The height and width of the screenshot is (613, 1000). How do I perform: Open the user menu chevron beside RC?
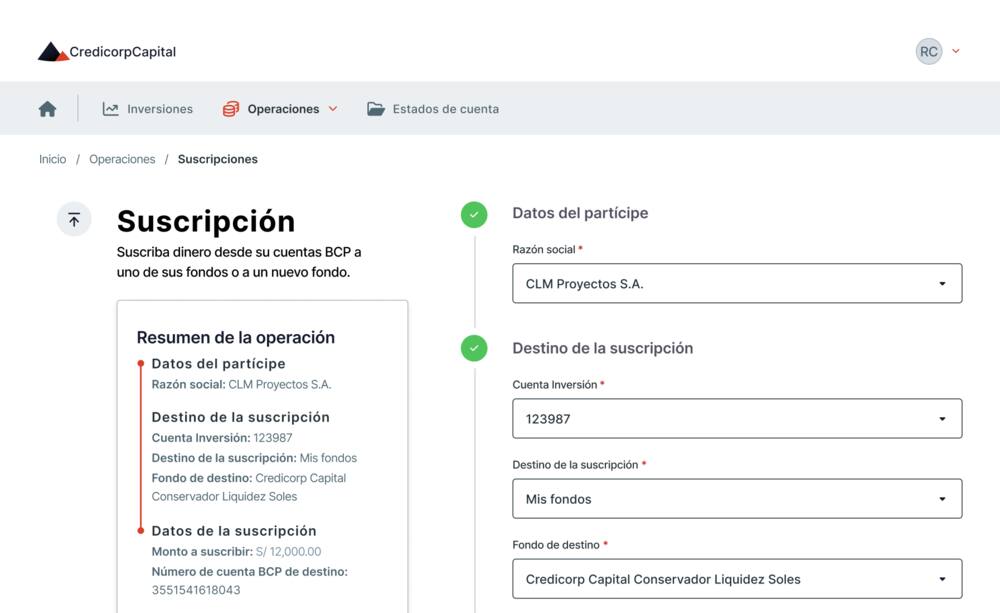point(955,51)
